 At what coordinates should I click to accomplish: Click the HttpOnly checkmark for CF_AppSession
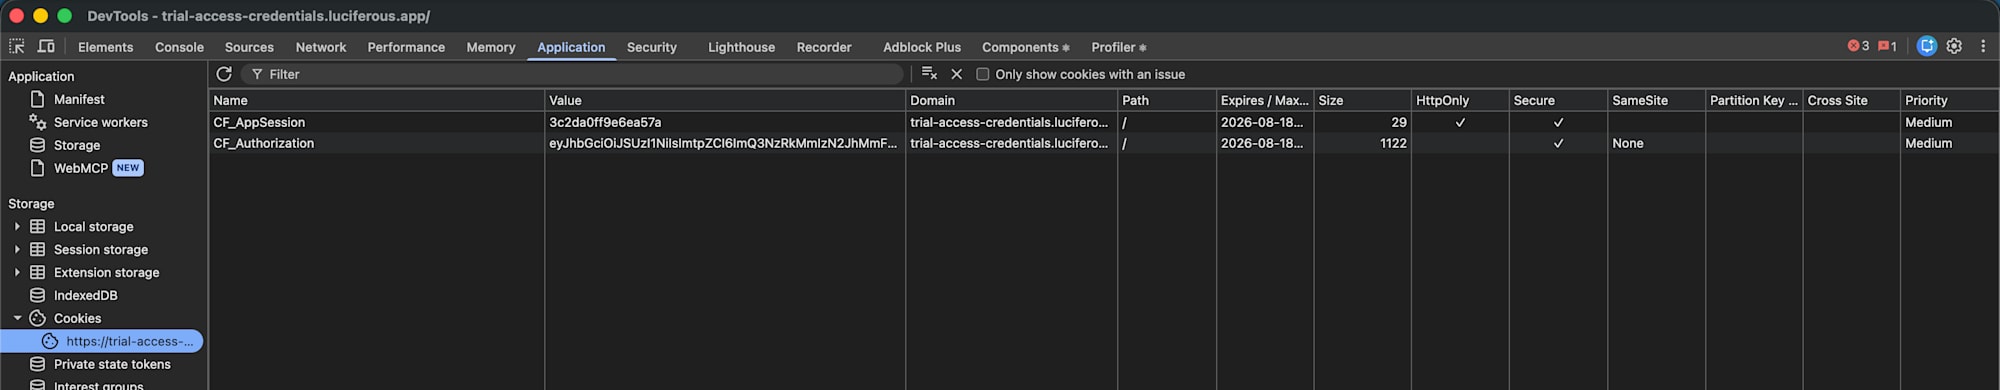(1460, 122)
